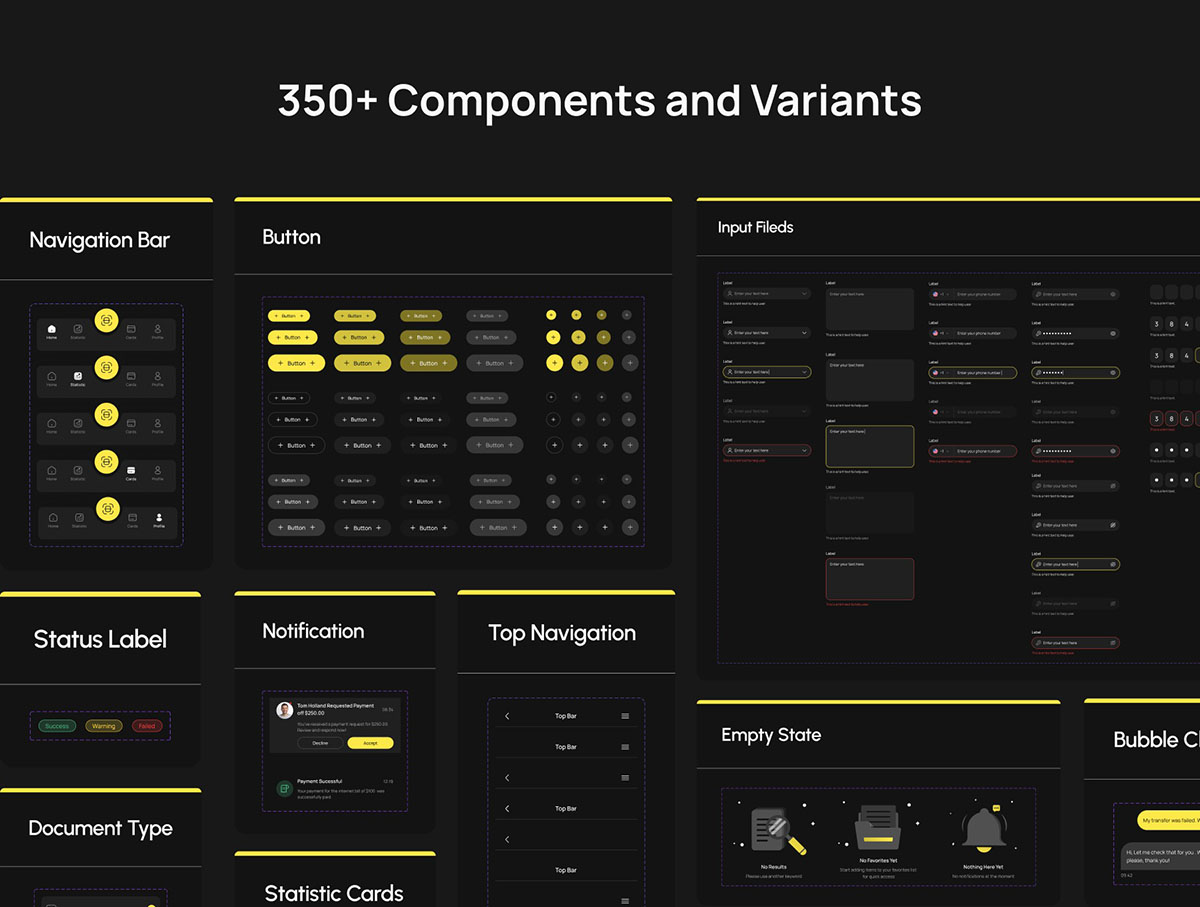Image resolution: width=1200 pixels, height=907 pixels.
Task: Click the green Payment Successful icon
Action: click(x=284, y=789)
